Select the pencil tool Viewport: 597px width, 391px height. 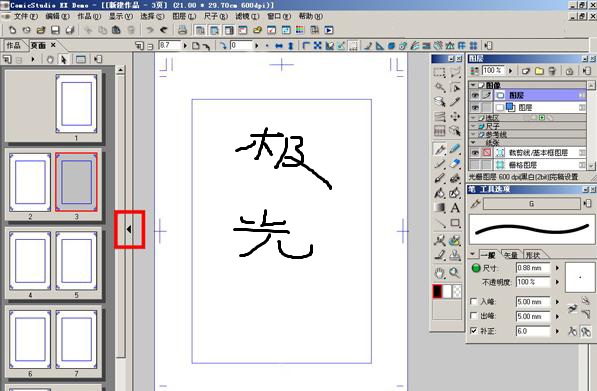pos(440,164)
